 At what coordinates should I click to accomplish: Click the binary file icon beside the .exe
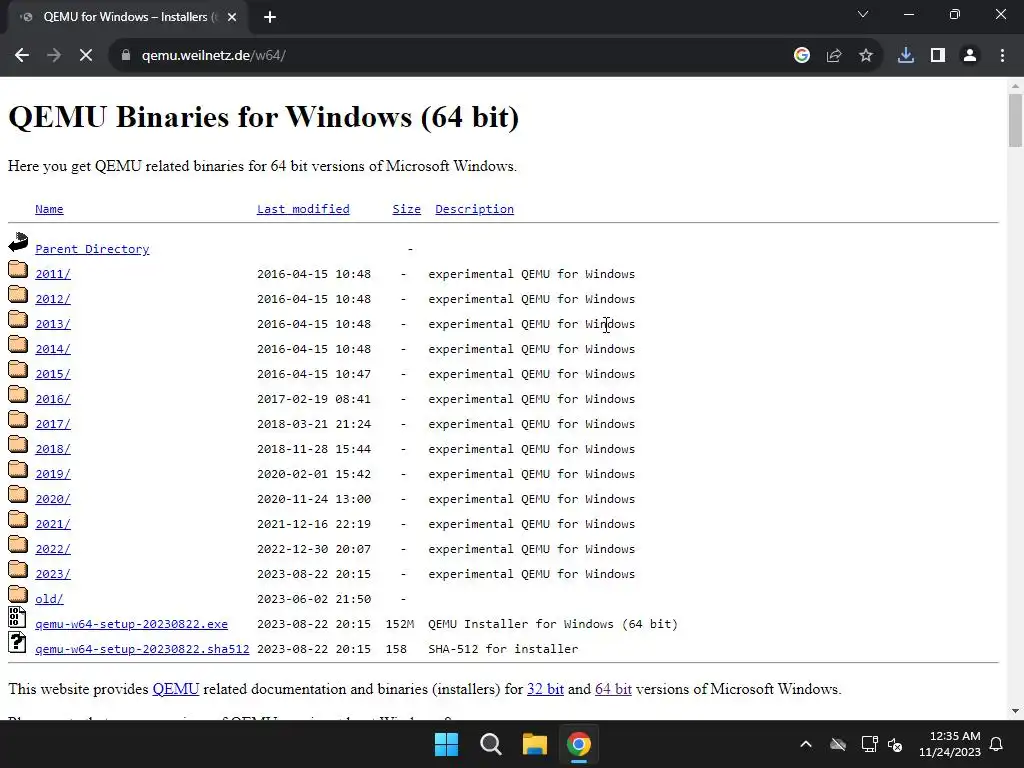point(18,617)
